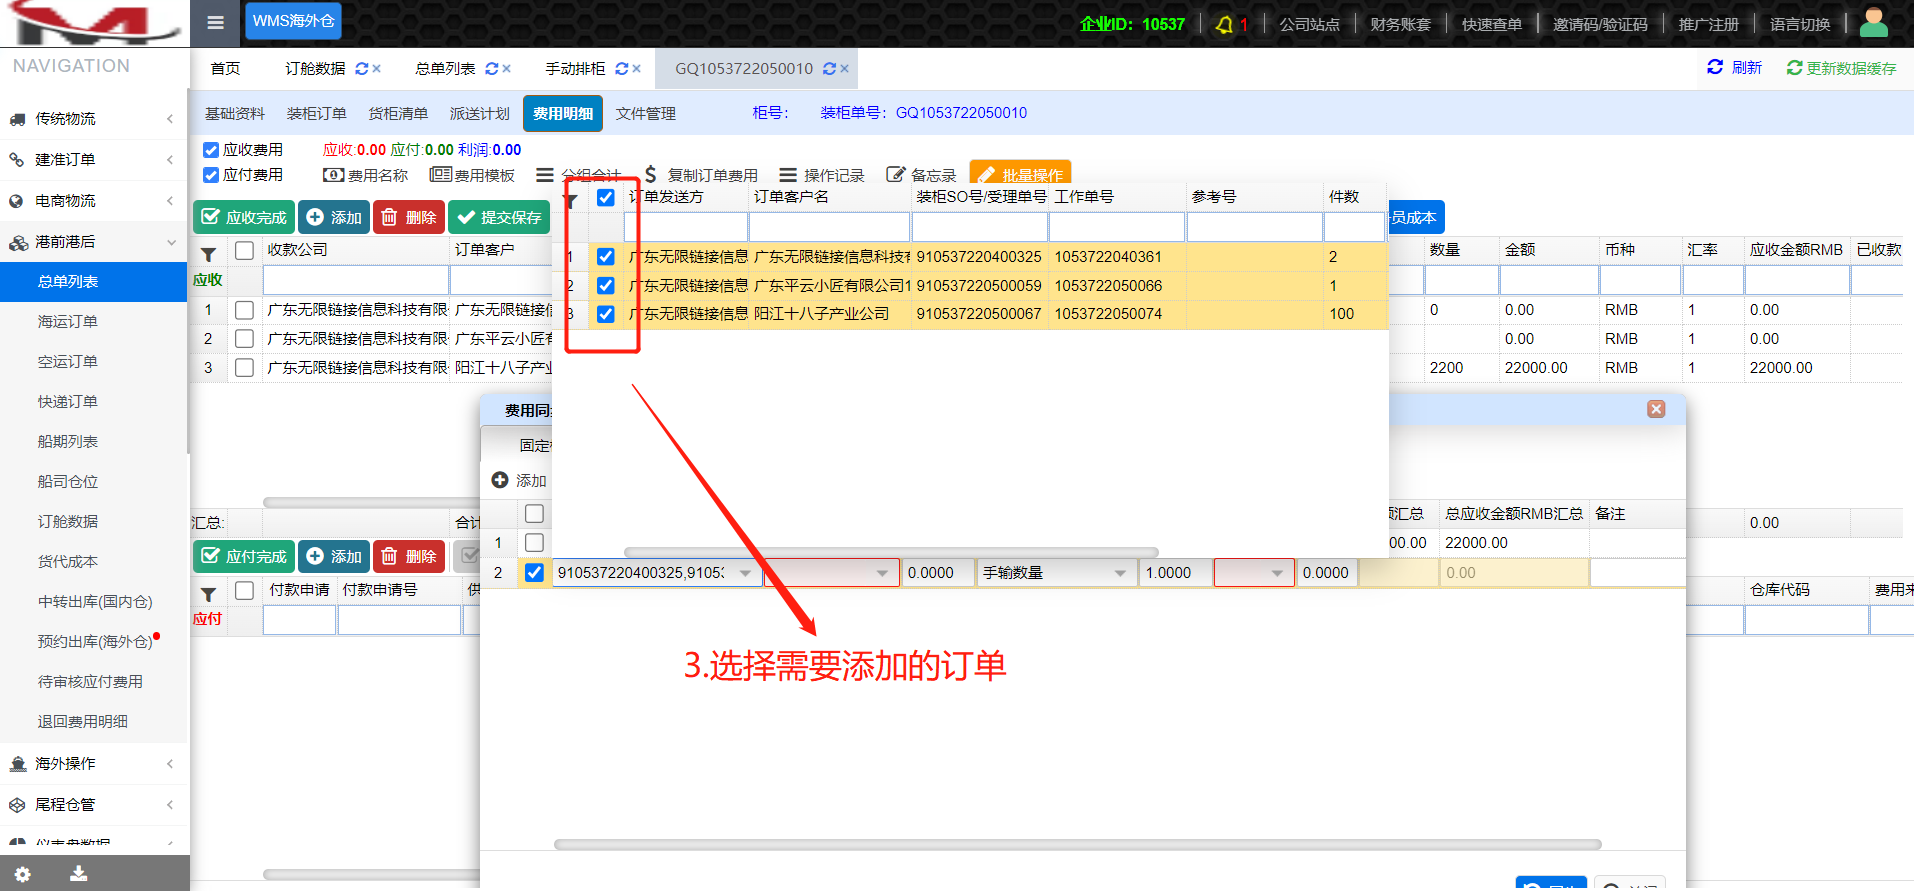Viewport: 1914px width, 891px height.
Task: Uncheck row 2 checkbox in the fee dialog
Action: pyautogui.click(x=535, y=573)
